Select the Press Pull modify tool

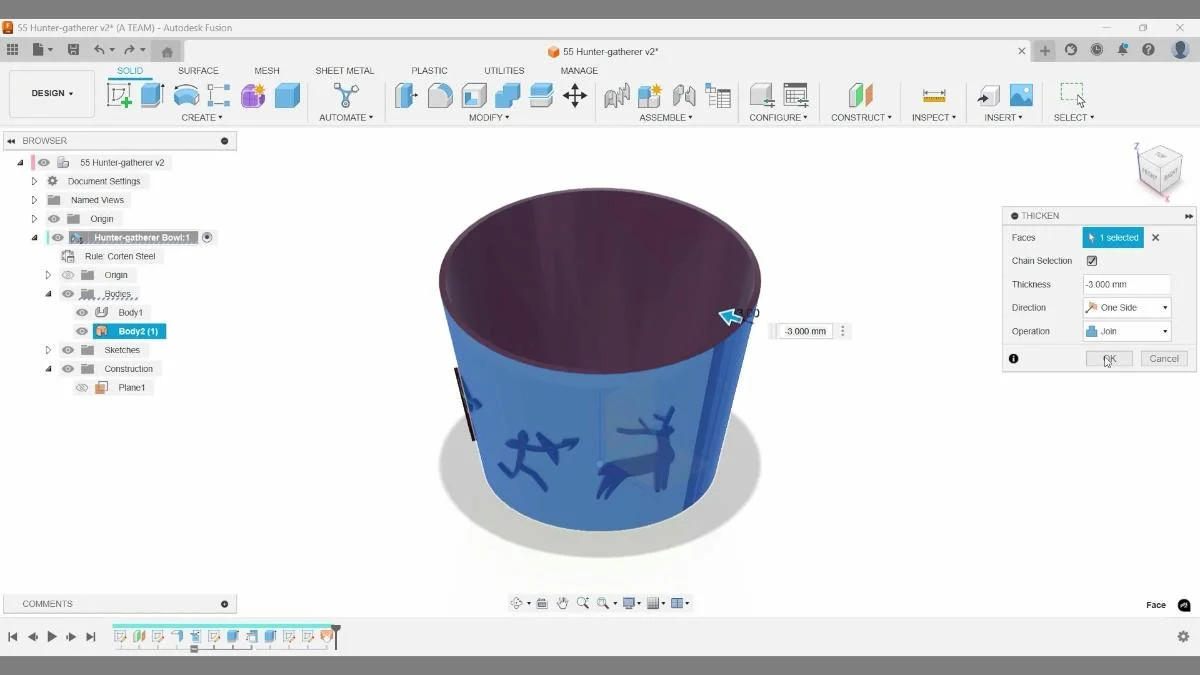click(406, 95)
